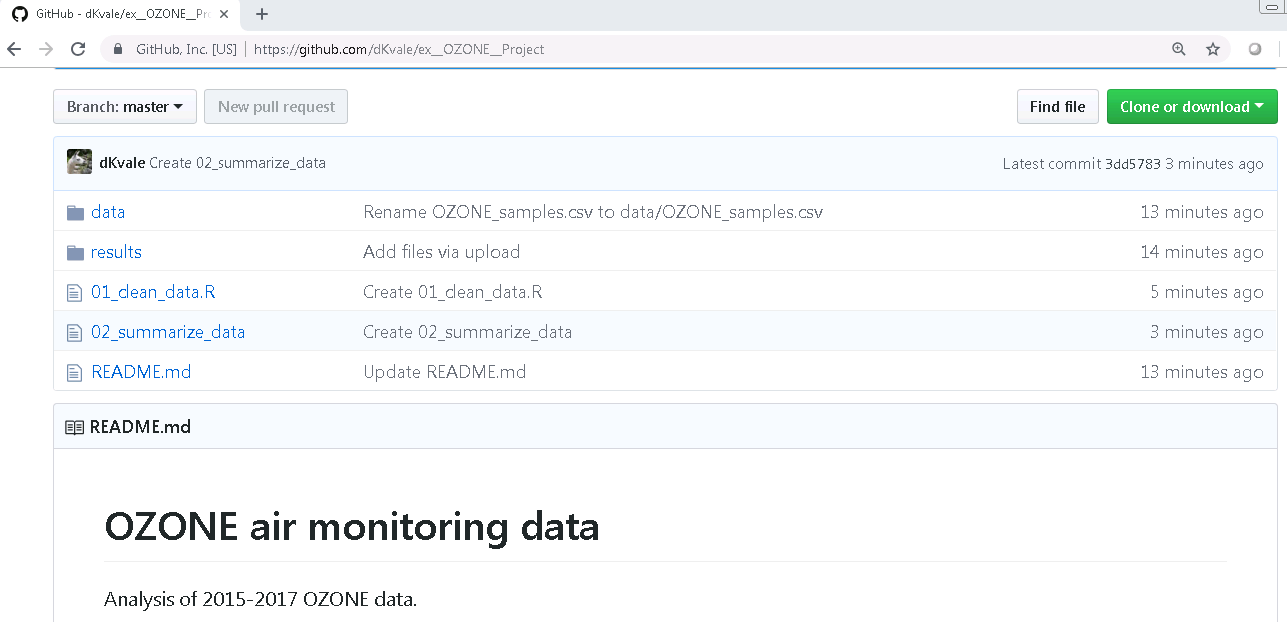Select the GitHub browser tab
This screenshot has width=1287, height=622.
(x=120, y=14)
